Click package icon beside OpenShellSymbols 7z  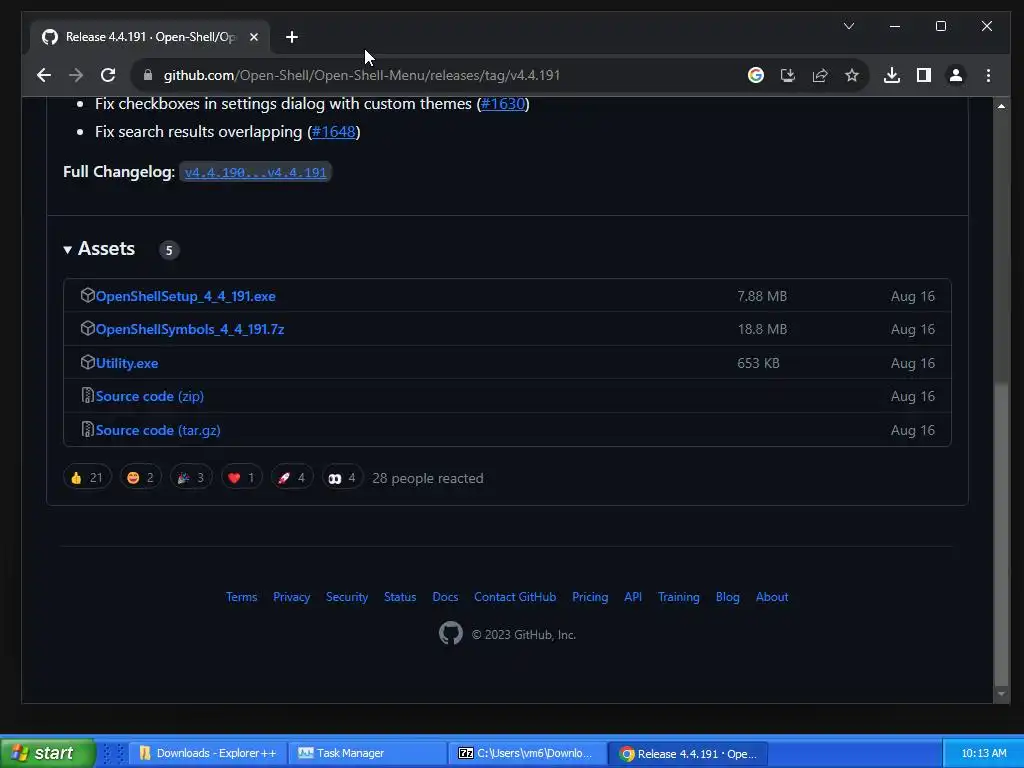click(88, 328)
